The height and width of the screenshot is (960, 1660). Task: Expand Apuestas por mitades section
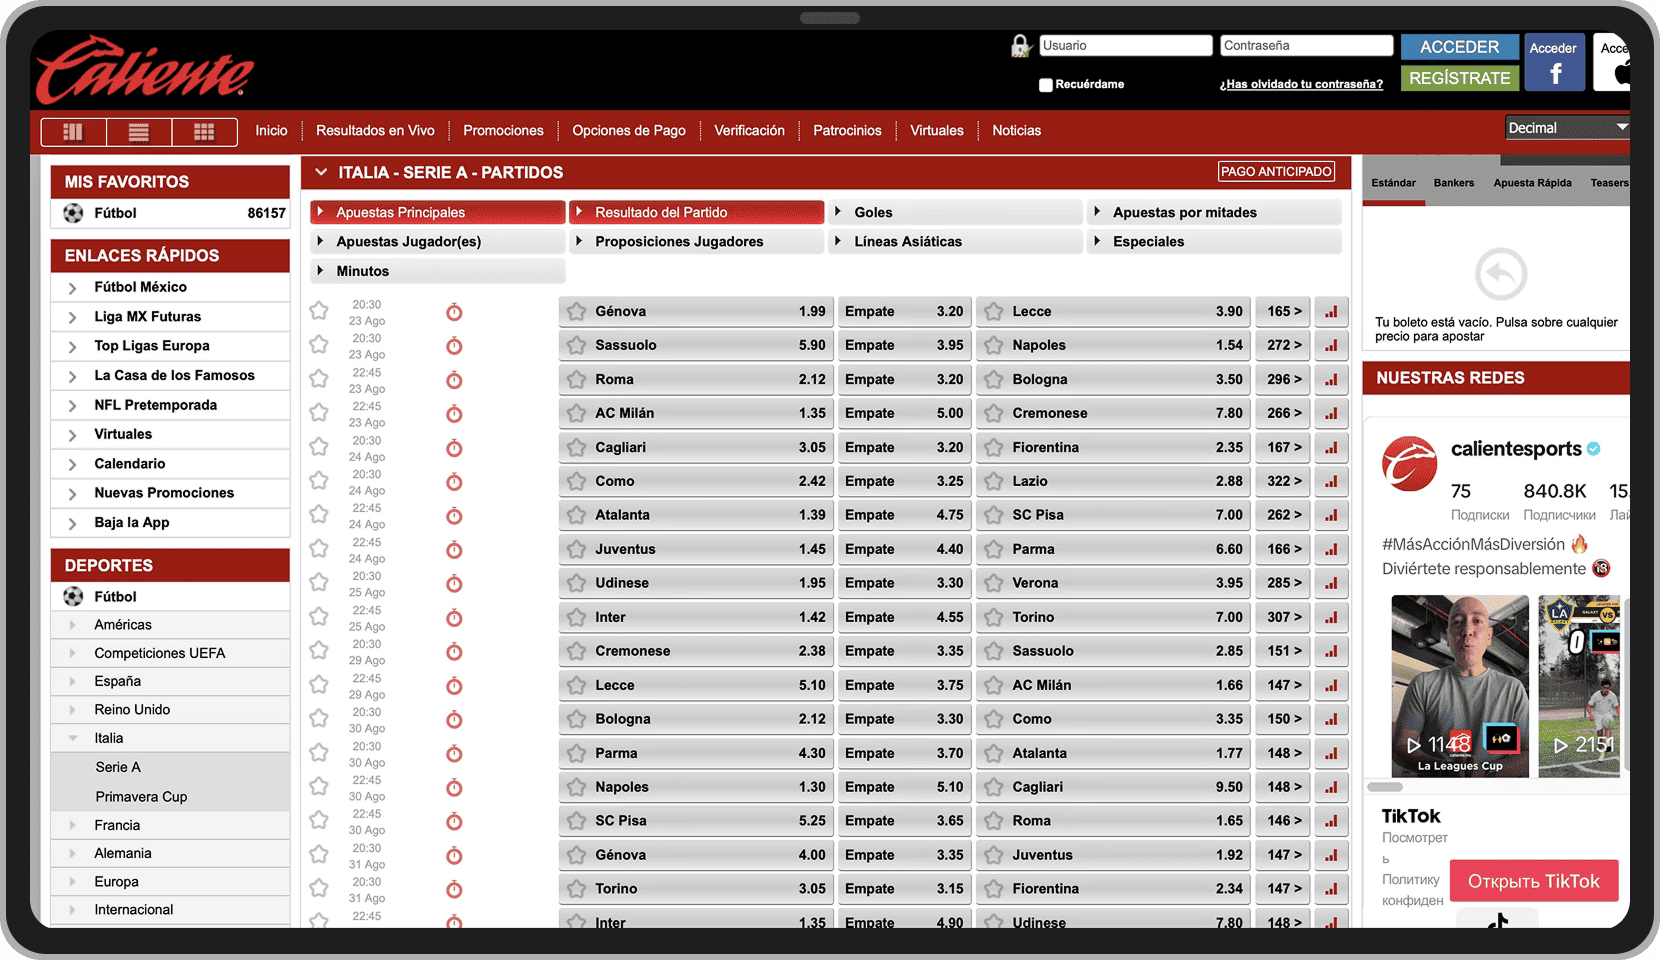(x=1214, y=212)
